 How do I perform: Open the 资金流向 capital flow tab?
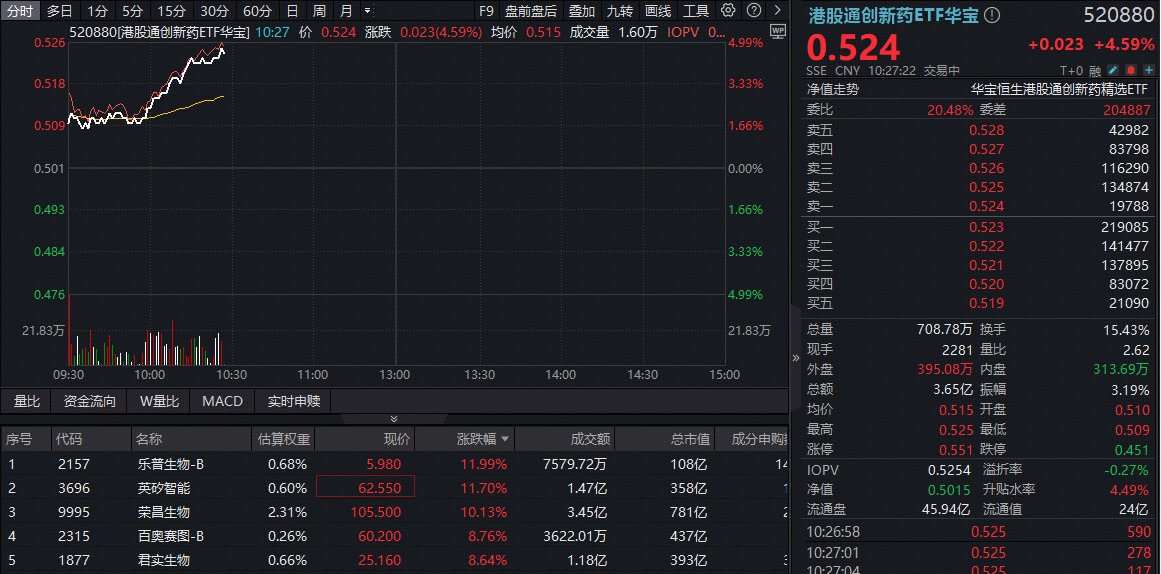(x=89, y=401)
